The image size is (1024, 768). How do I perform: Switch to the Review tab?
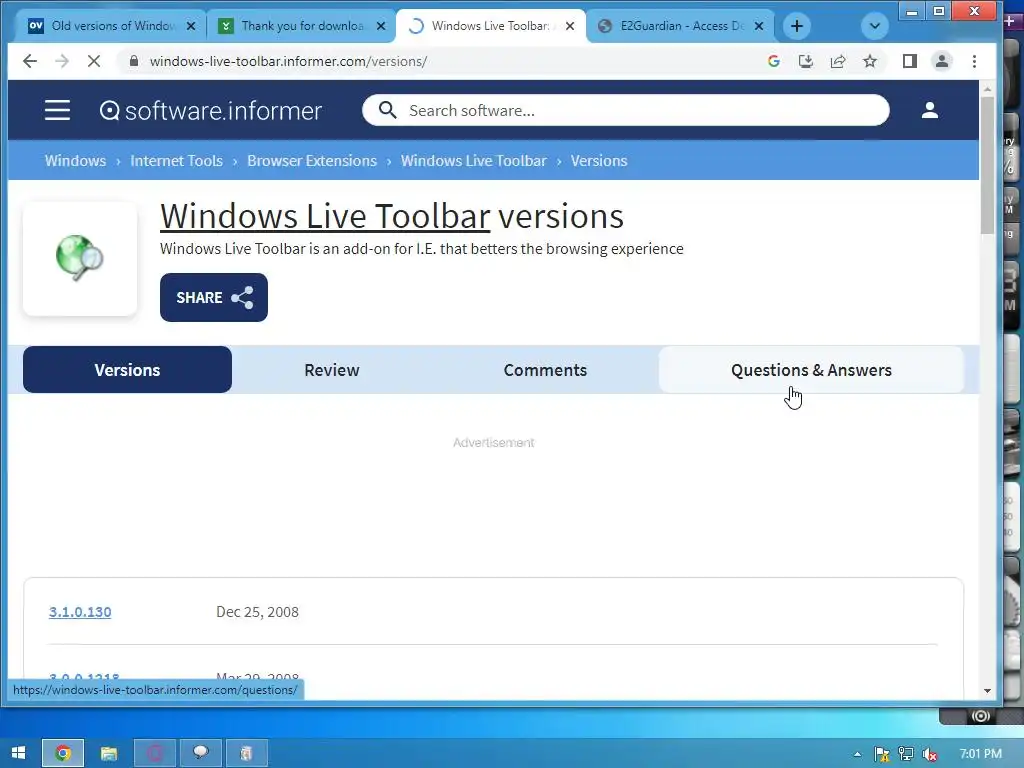[332, 370]
